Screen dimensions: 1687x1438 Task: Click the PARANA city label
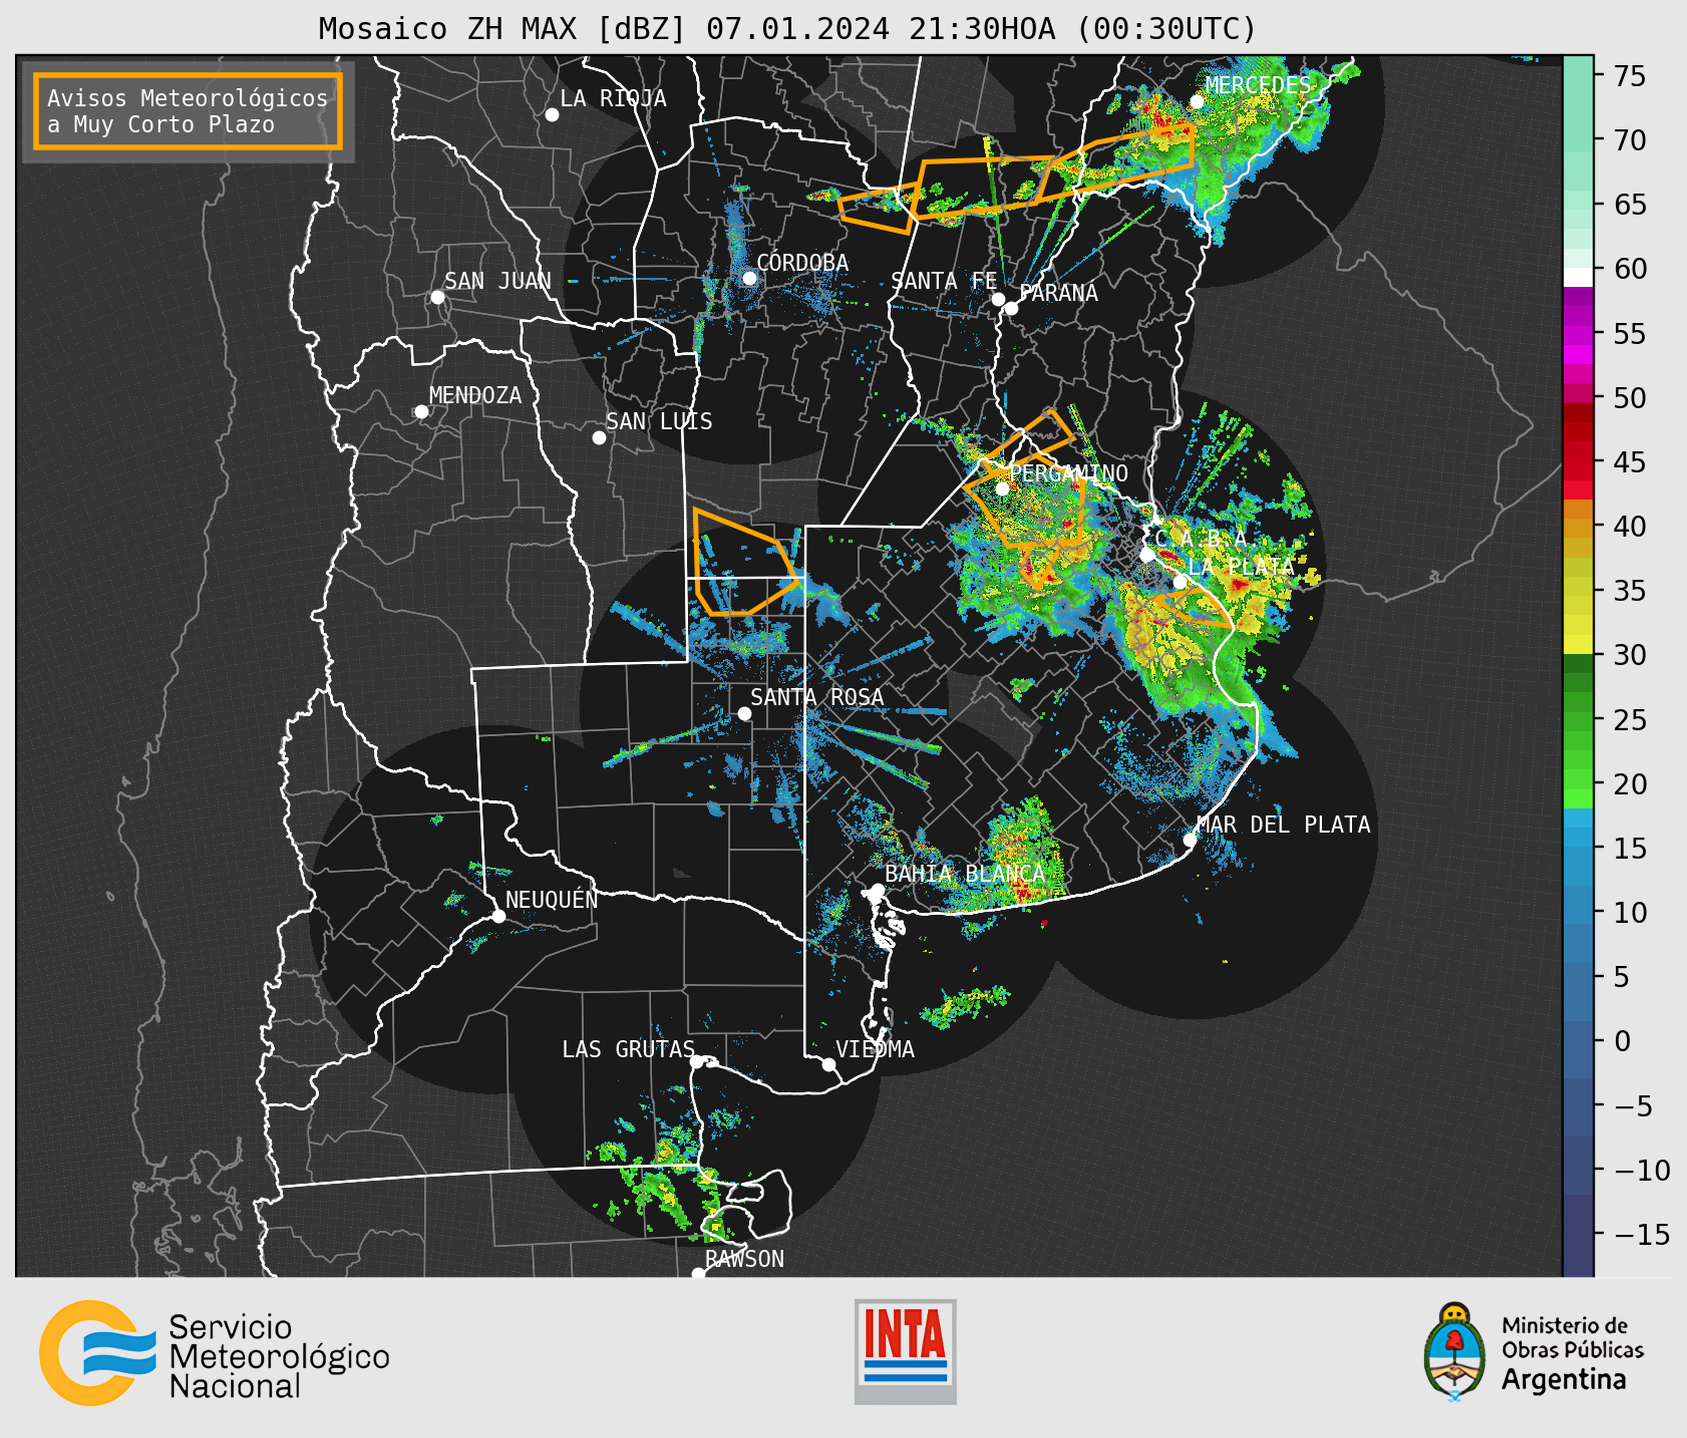coord(1058,293)
